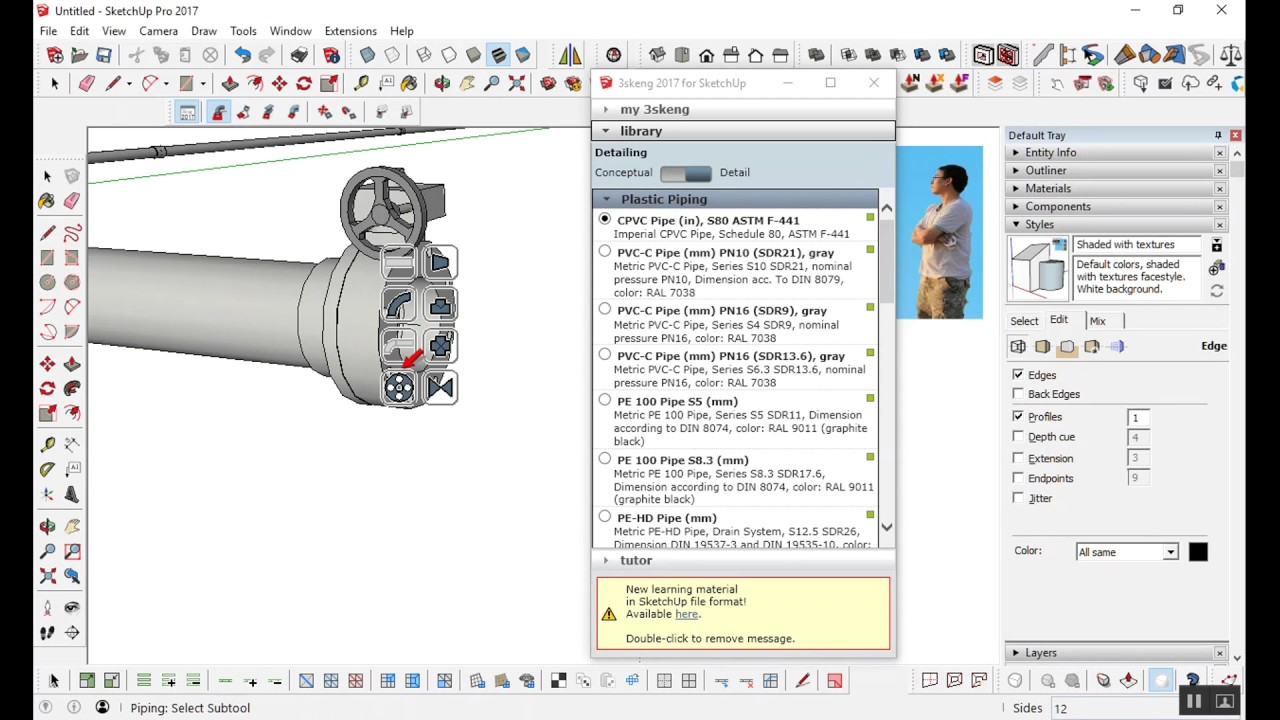This screenshot has height=720, width=1280.
Task: Select PE 100 Pipe S5 (mm) option
Action: 604,400
